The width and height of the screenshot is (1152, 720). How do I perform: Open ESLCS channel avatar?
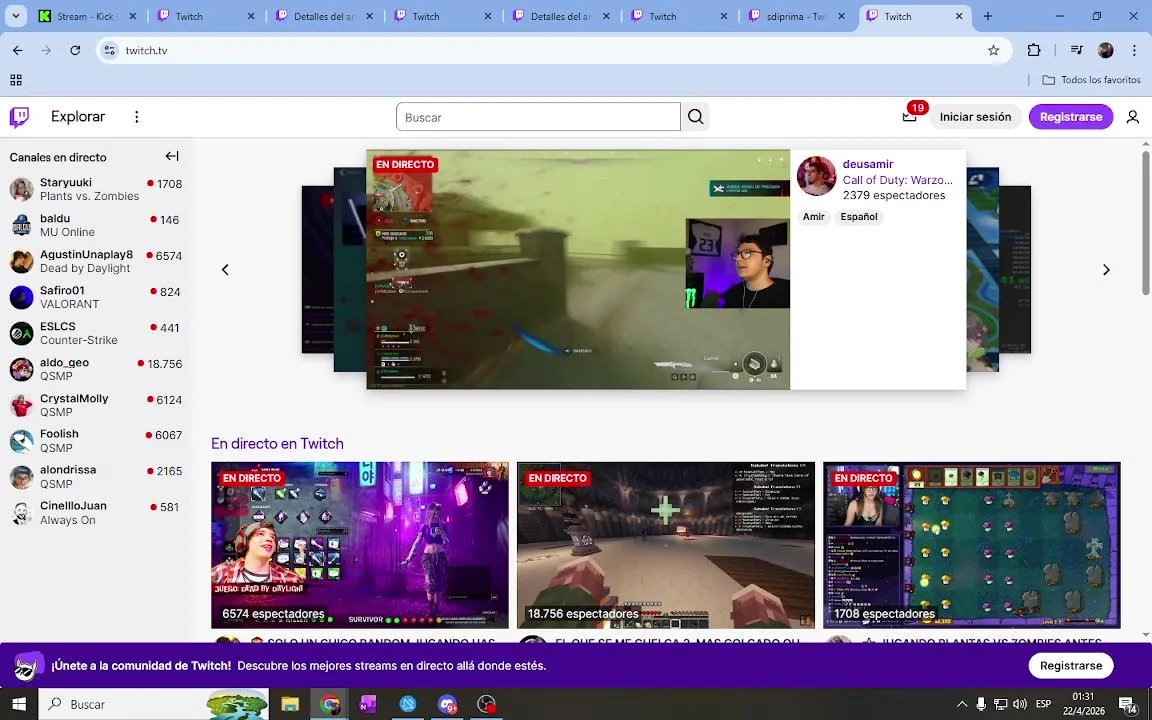click(x=21, y=334)
